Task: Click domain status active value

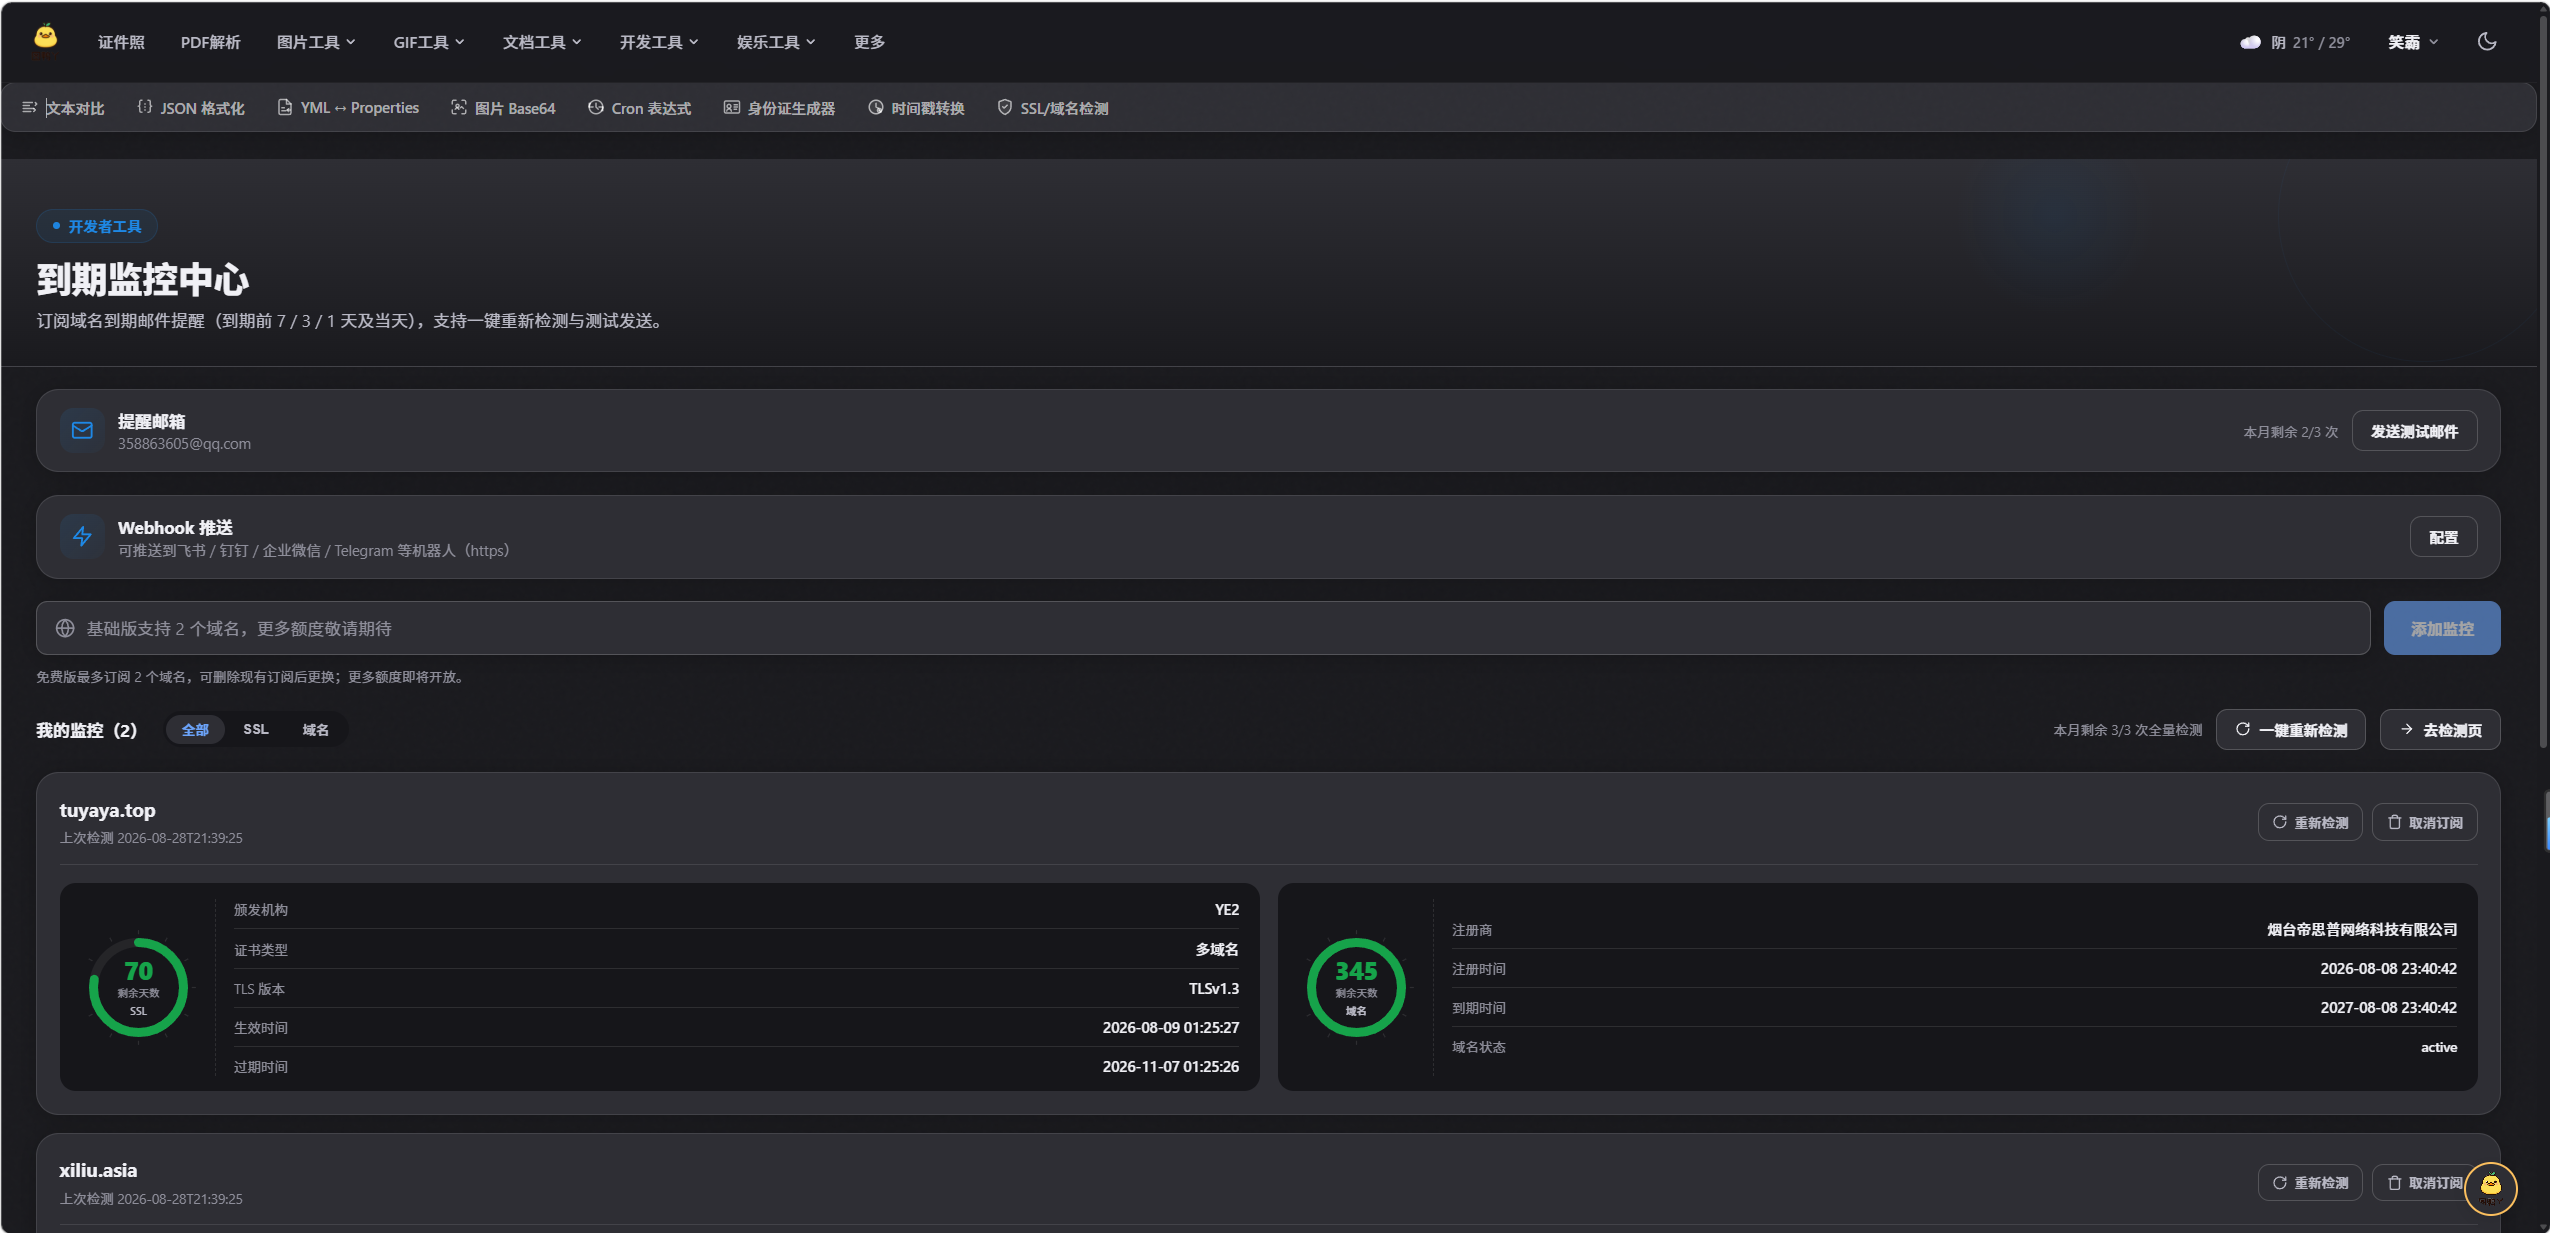Action: (2438, 1047)
